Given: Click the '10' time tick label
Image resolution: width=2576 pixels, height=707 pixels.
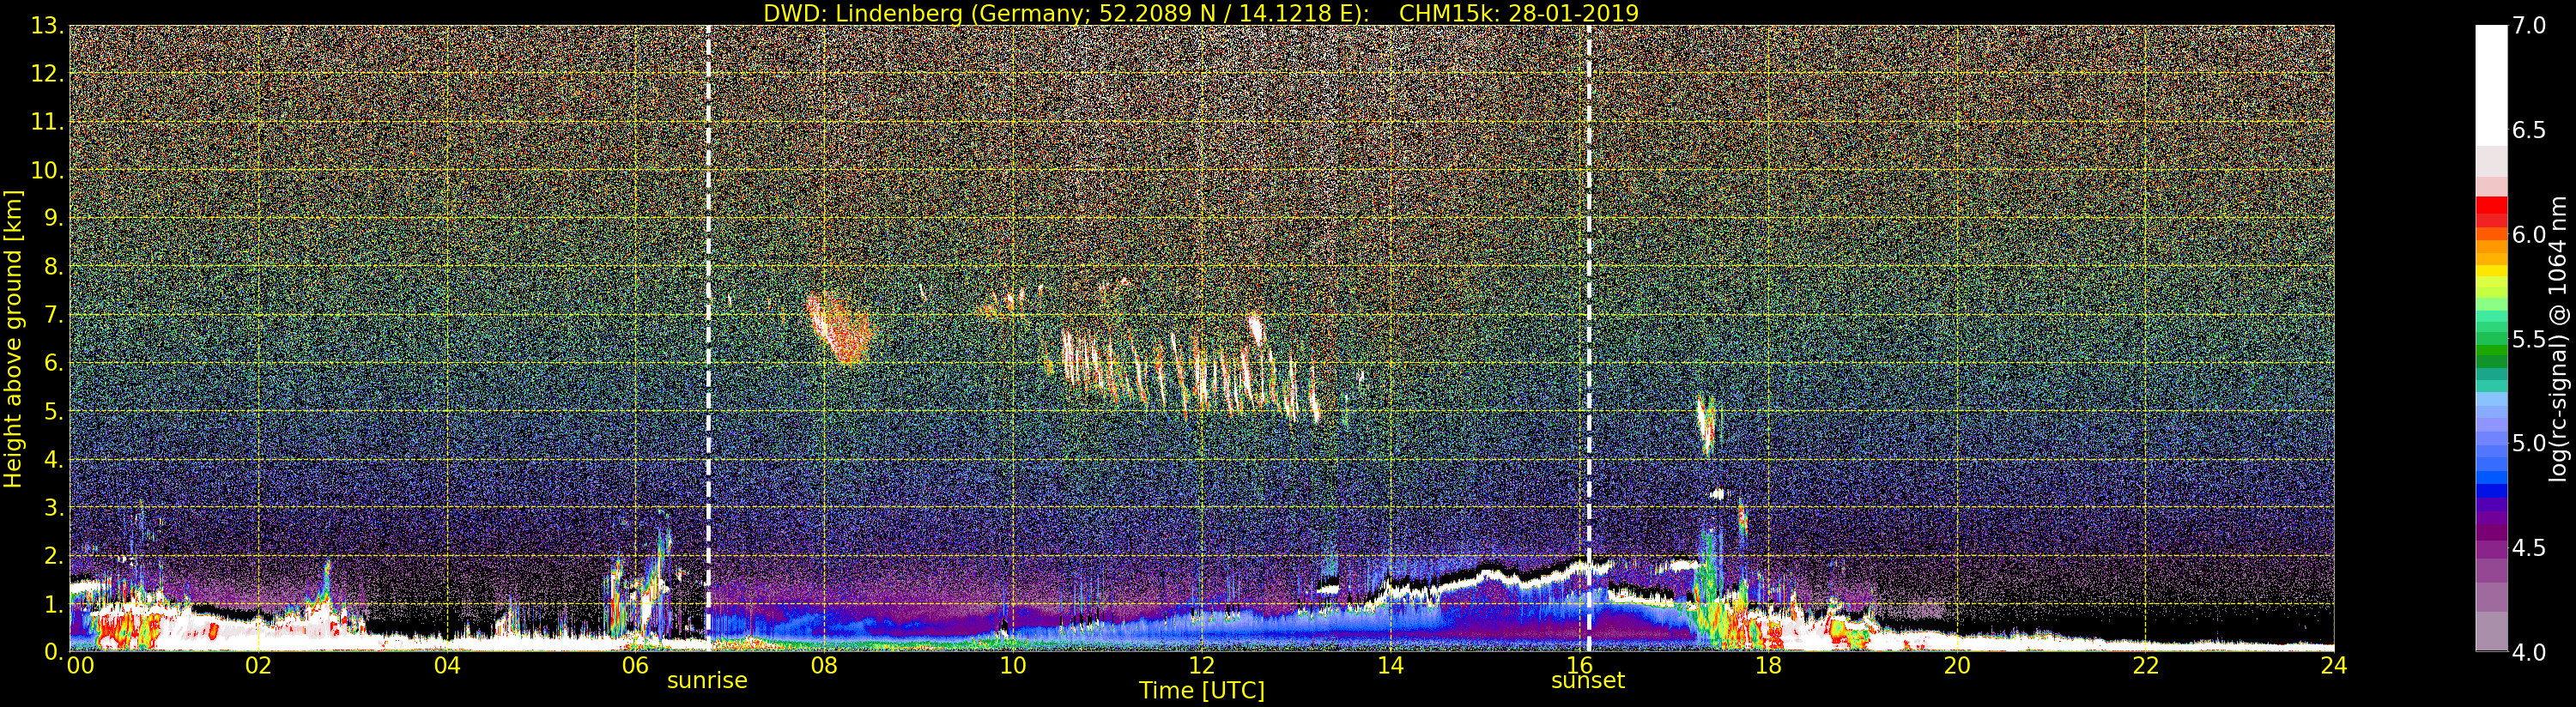Looking at the screenshot, I should 1013,665.
